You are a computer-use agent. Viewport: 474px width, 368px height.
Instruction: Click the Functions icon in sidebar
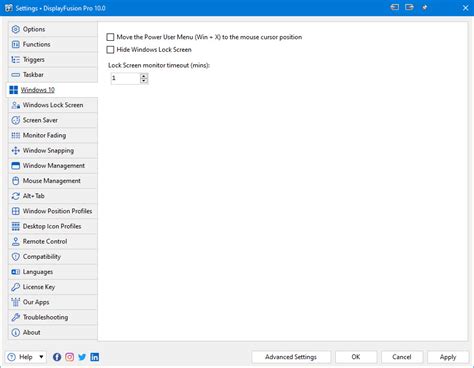[x=15, y=44]
